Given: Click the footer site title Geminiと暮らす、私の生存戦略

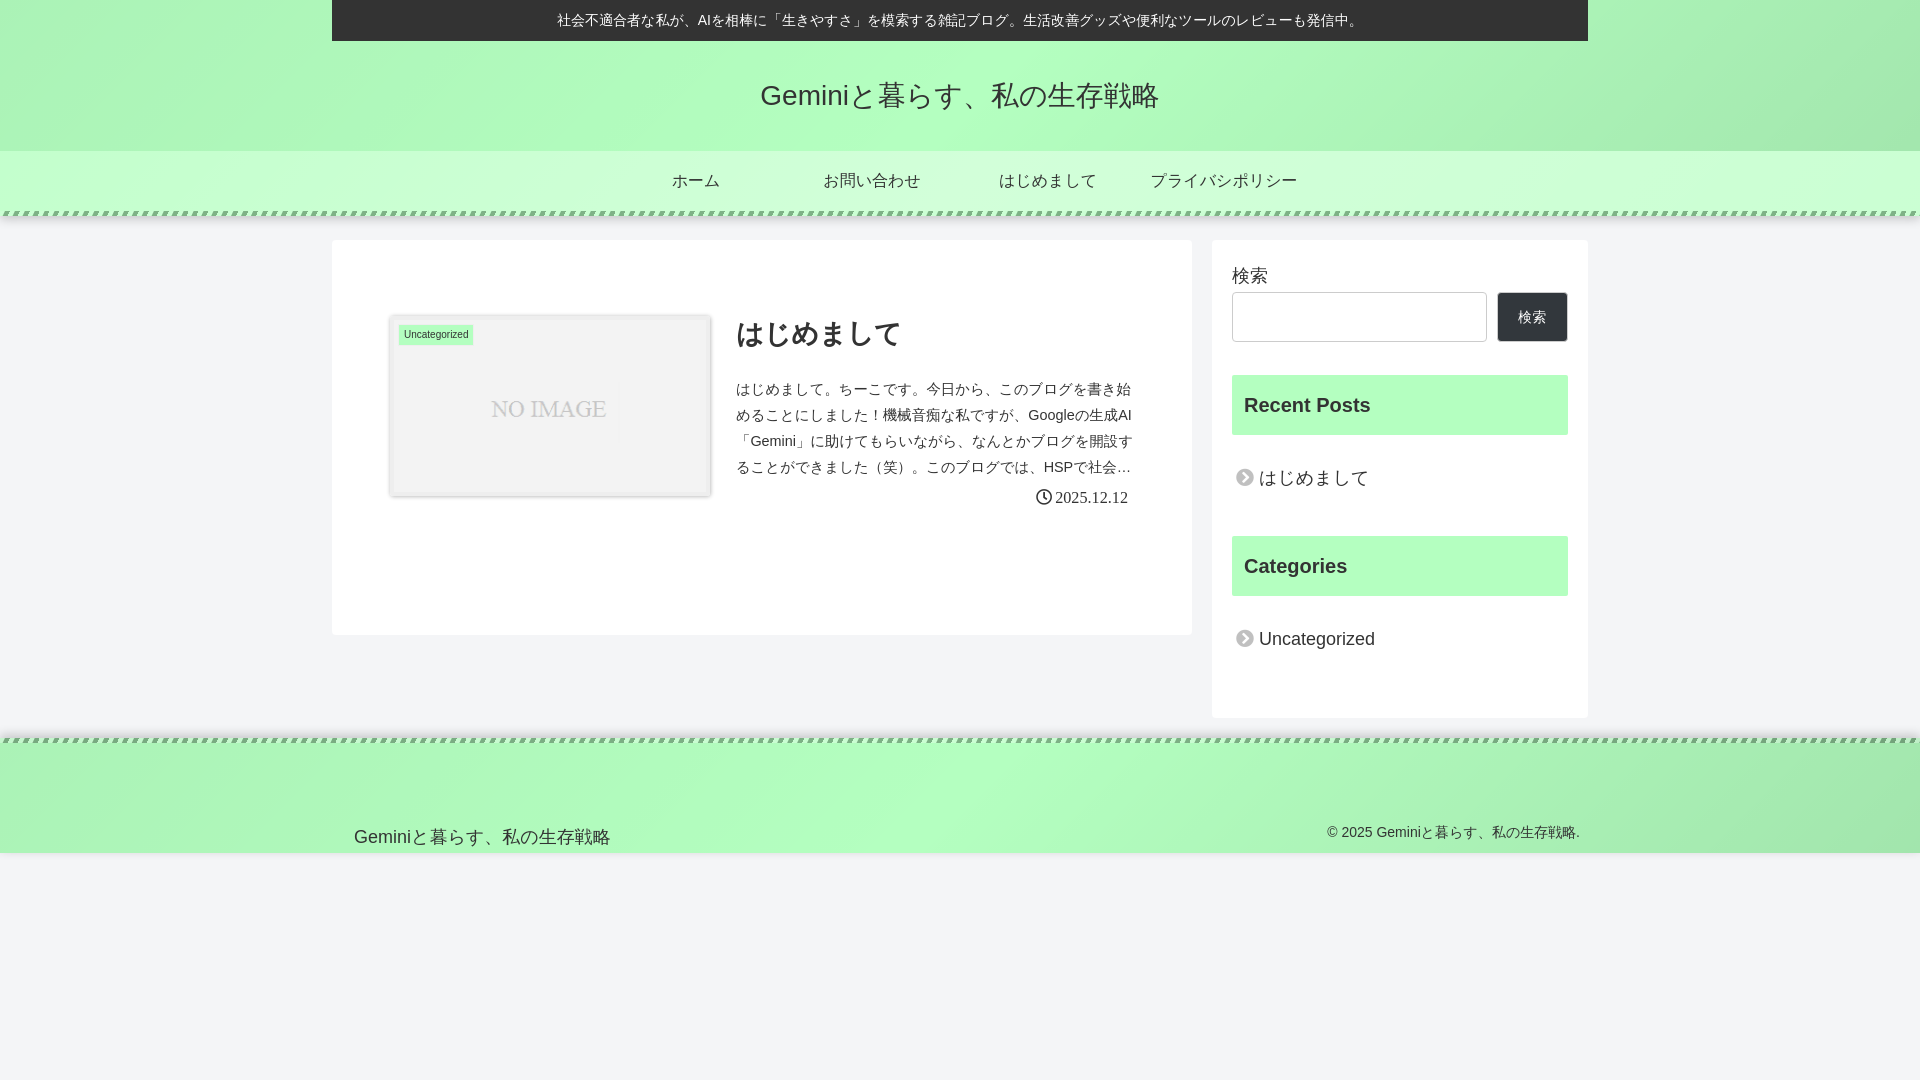Looking at the screenshot, I should click(x=482, y=837).
